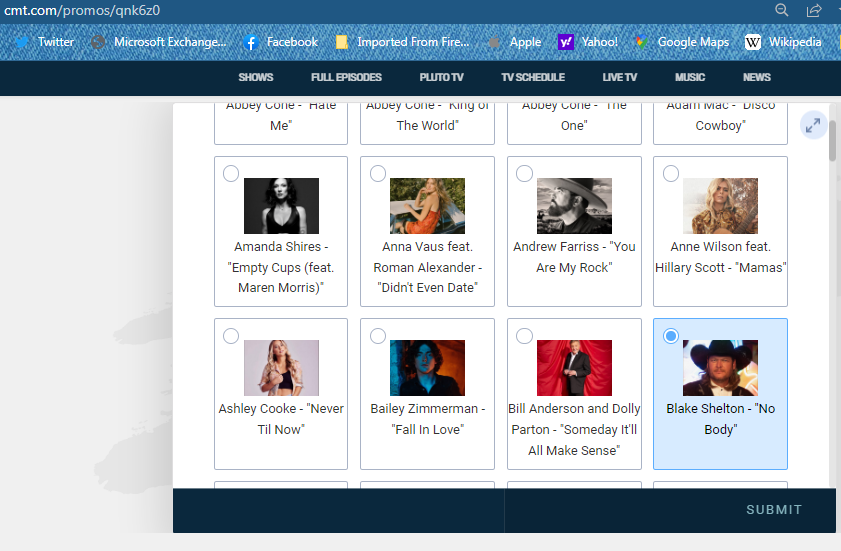Click the Abbey Cone "Hate Me" card
Viewport: 841px width, 551px height.
coord(281,123)
